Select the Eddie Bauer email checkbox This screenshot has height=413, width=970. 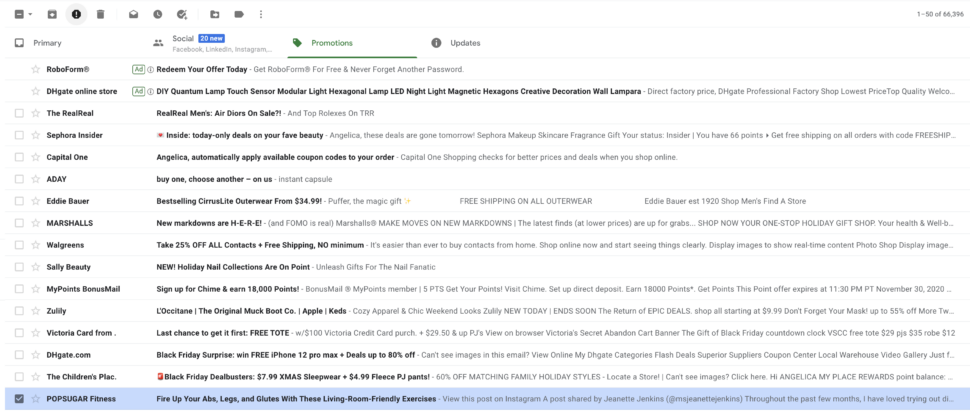coord(19,201)
